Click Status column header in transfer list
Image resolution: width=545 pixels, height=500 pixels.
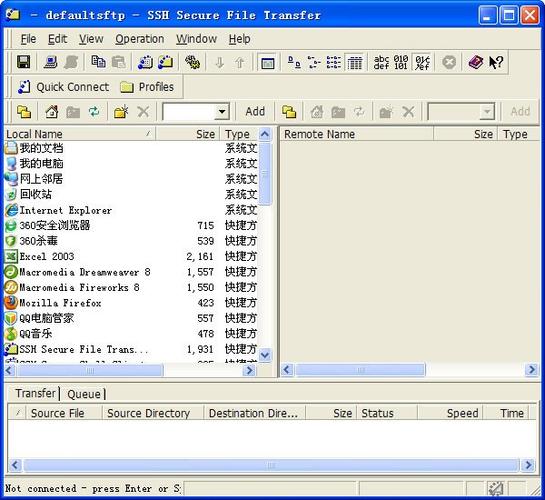(387, 413)
